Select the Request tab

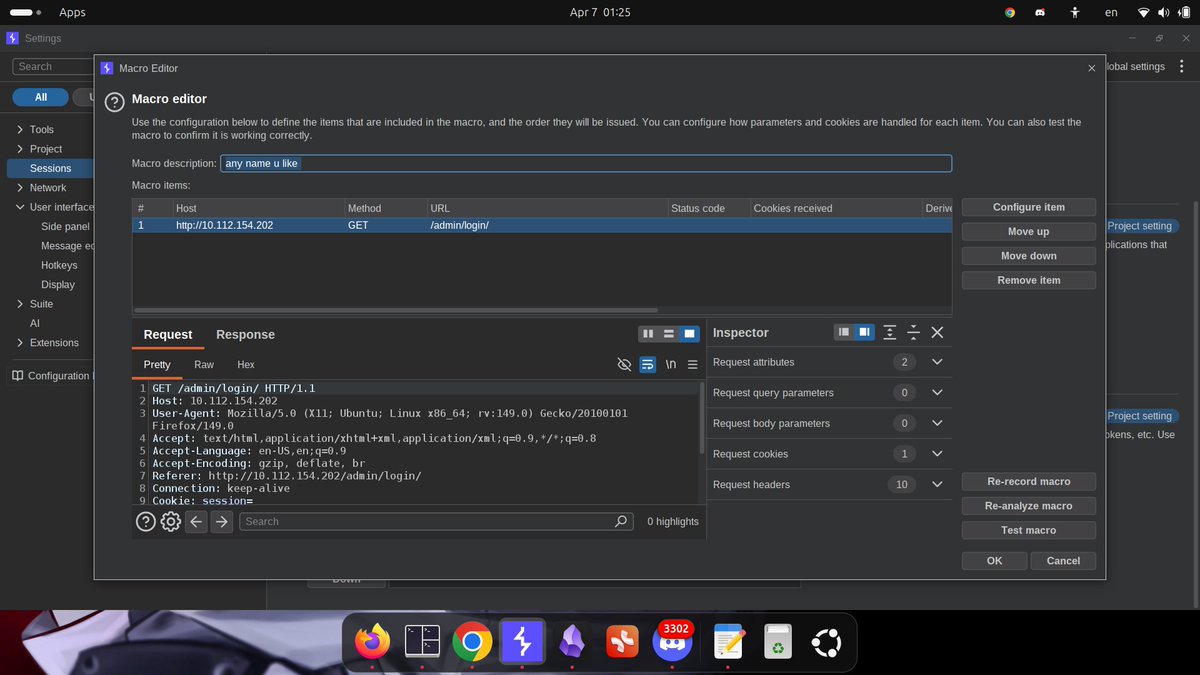(x=168, y=335)
